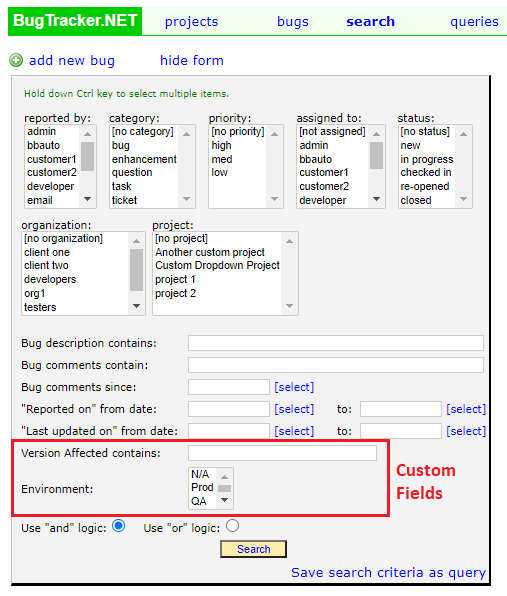Click the Last updated on from date field

[x=229, y=431]
